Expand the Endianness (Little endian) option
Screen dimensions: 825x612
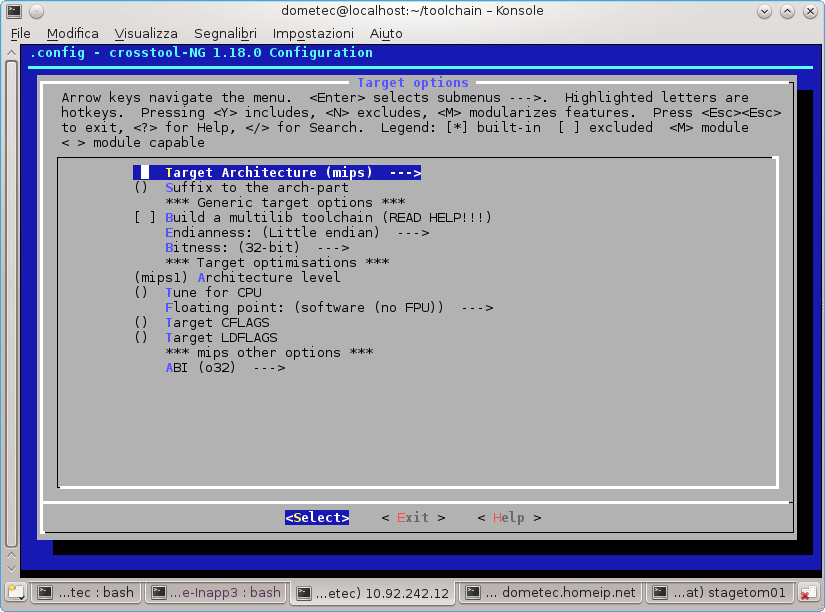(296, 232)
